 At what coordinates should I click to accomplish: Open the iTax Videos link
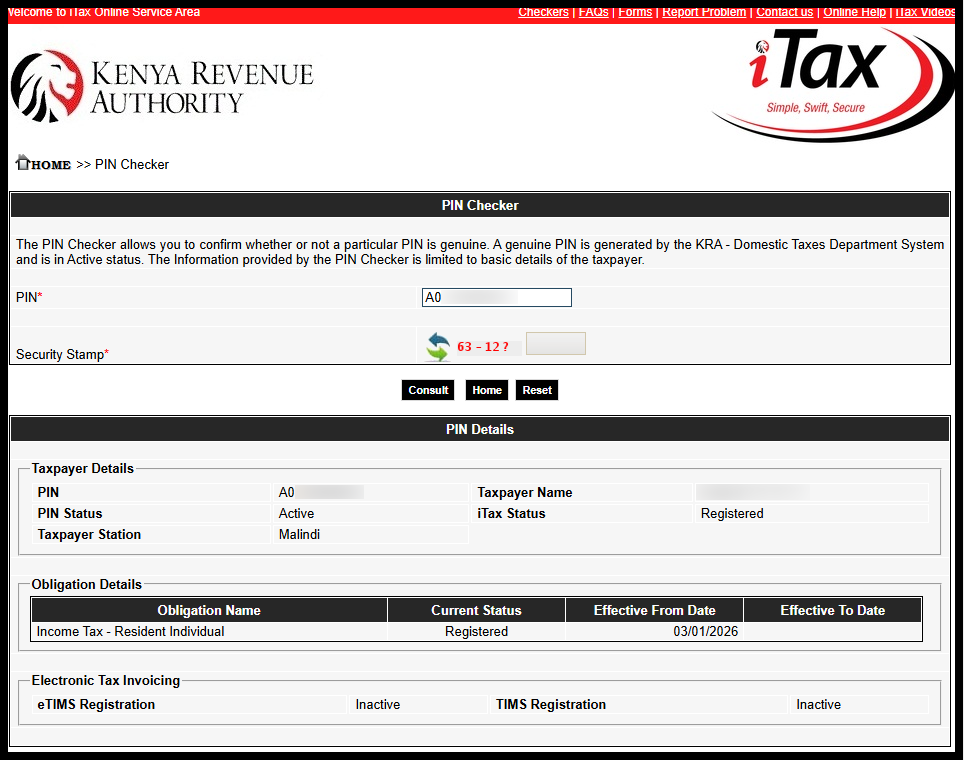[924, 12]
